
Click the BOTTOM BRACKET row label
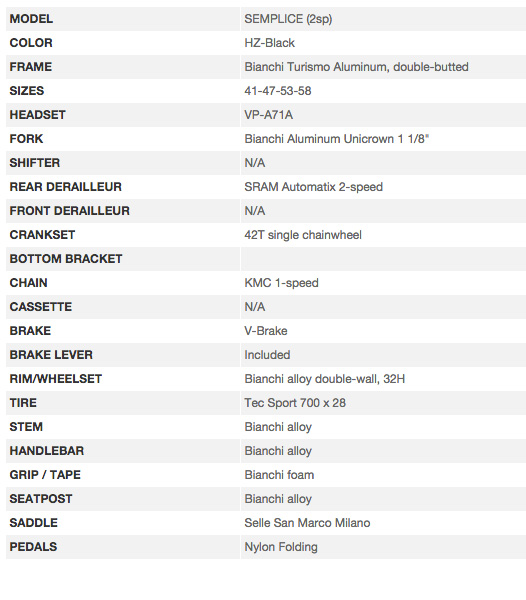coord(66,259)
